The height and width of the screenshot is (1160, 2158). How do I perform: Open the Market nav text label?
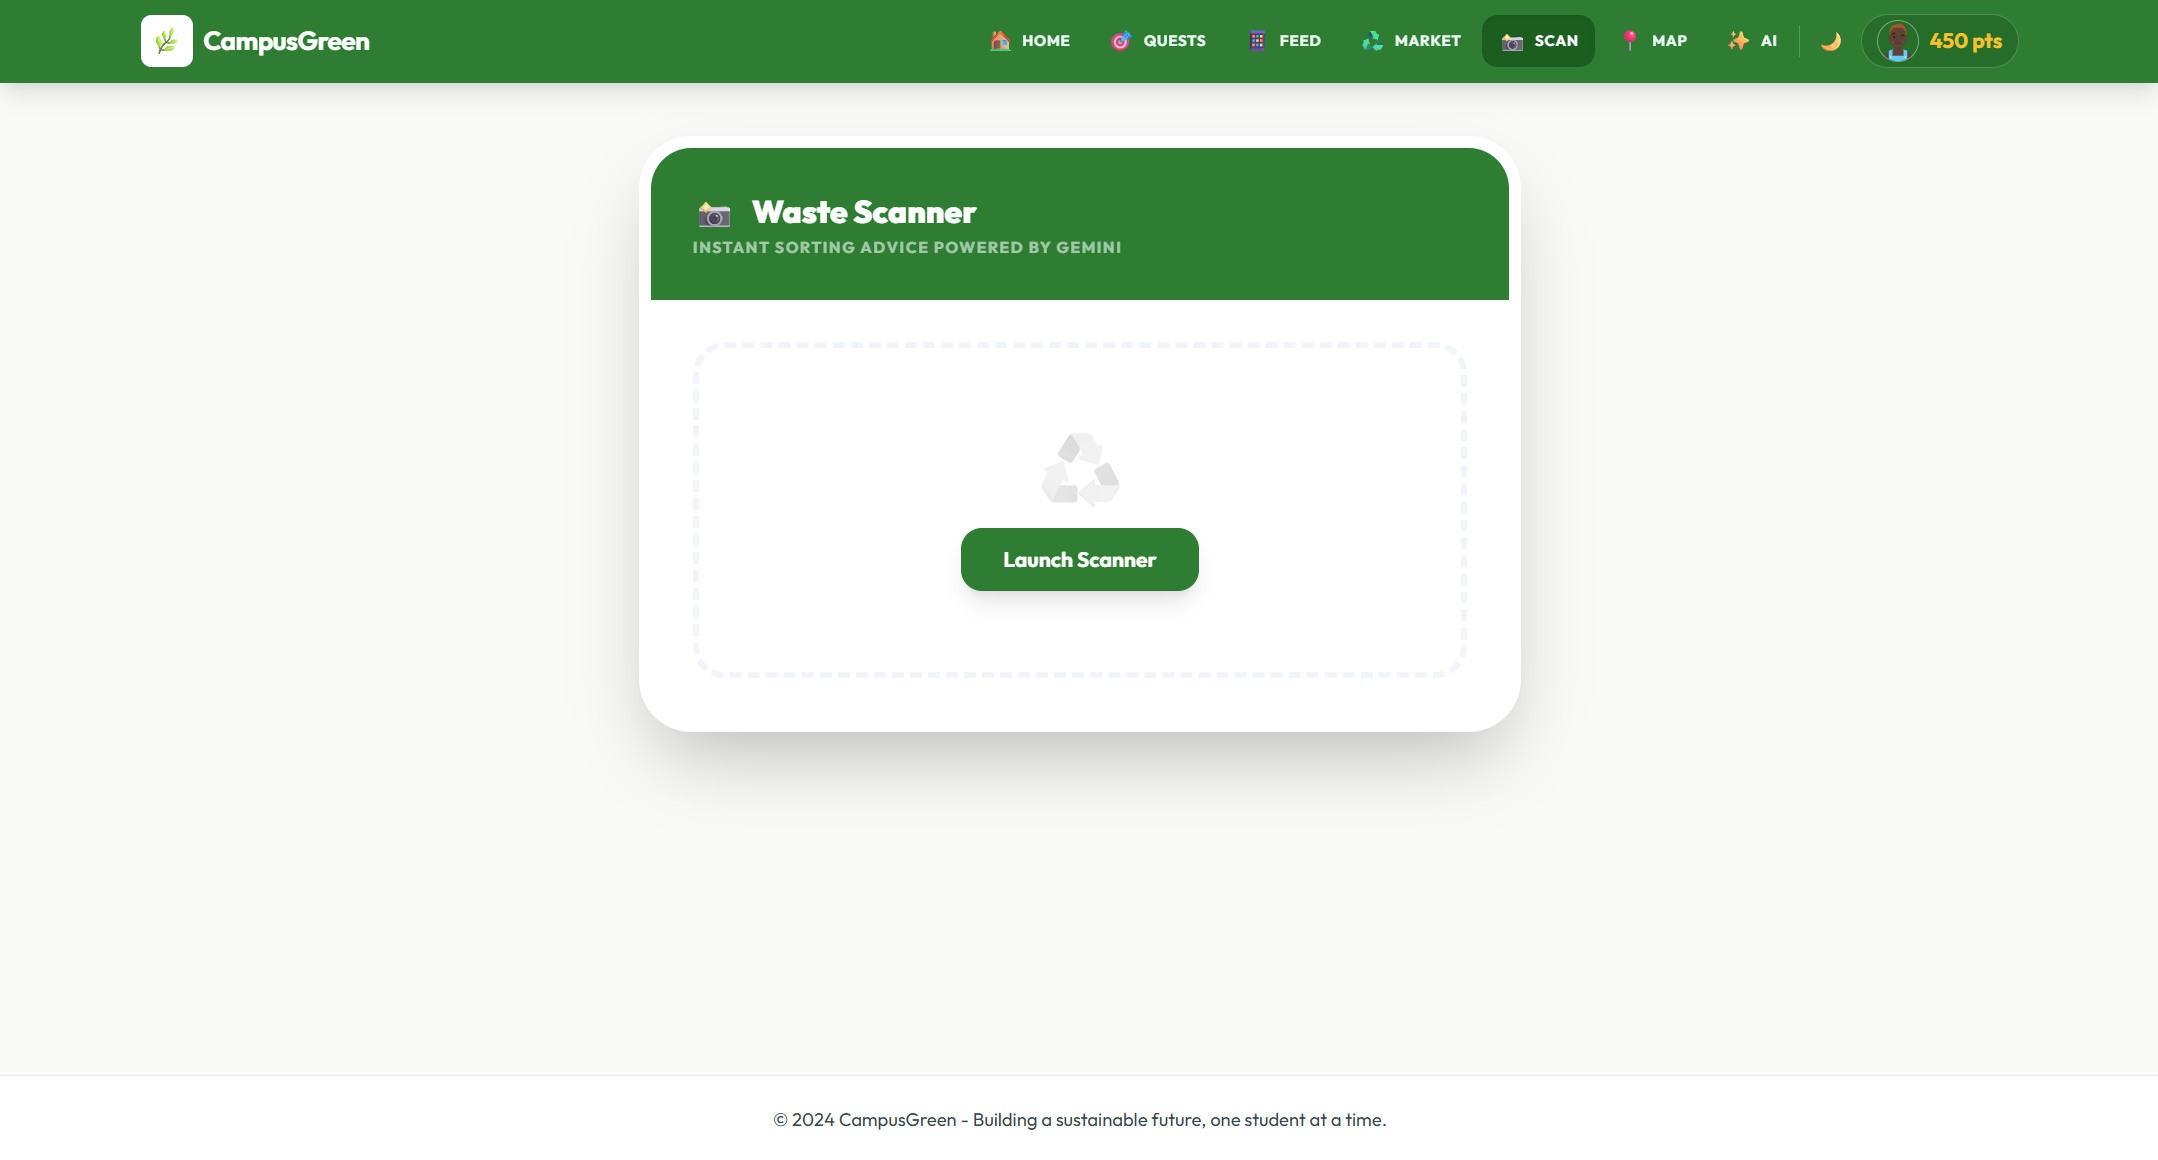[1428, 41]
